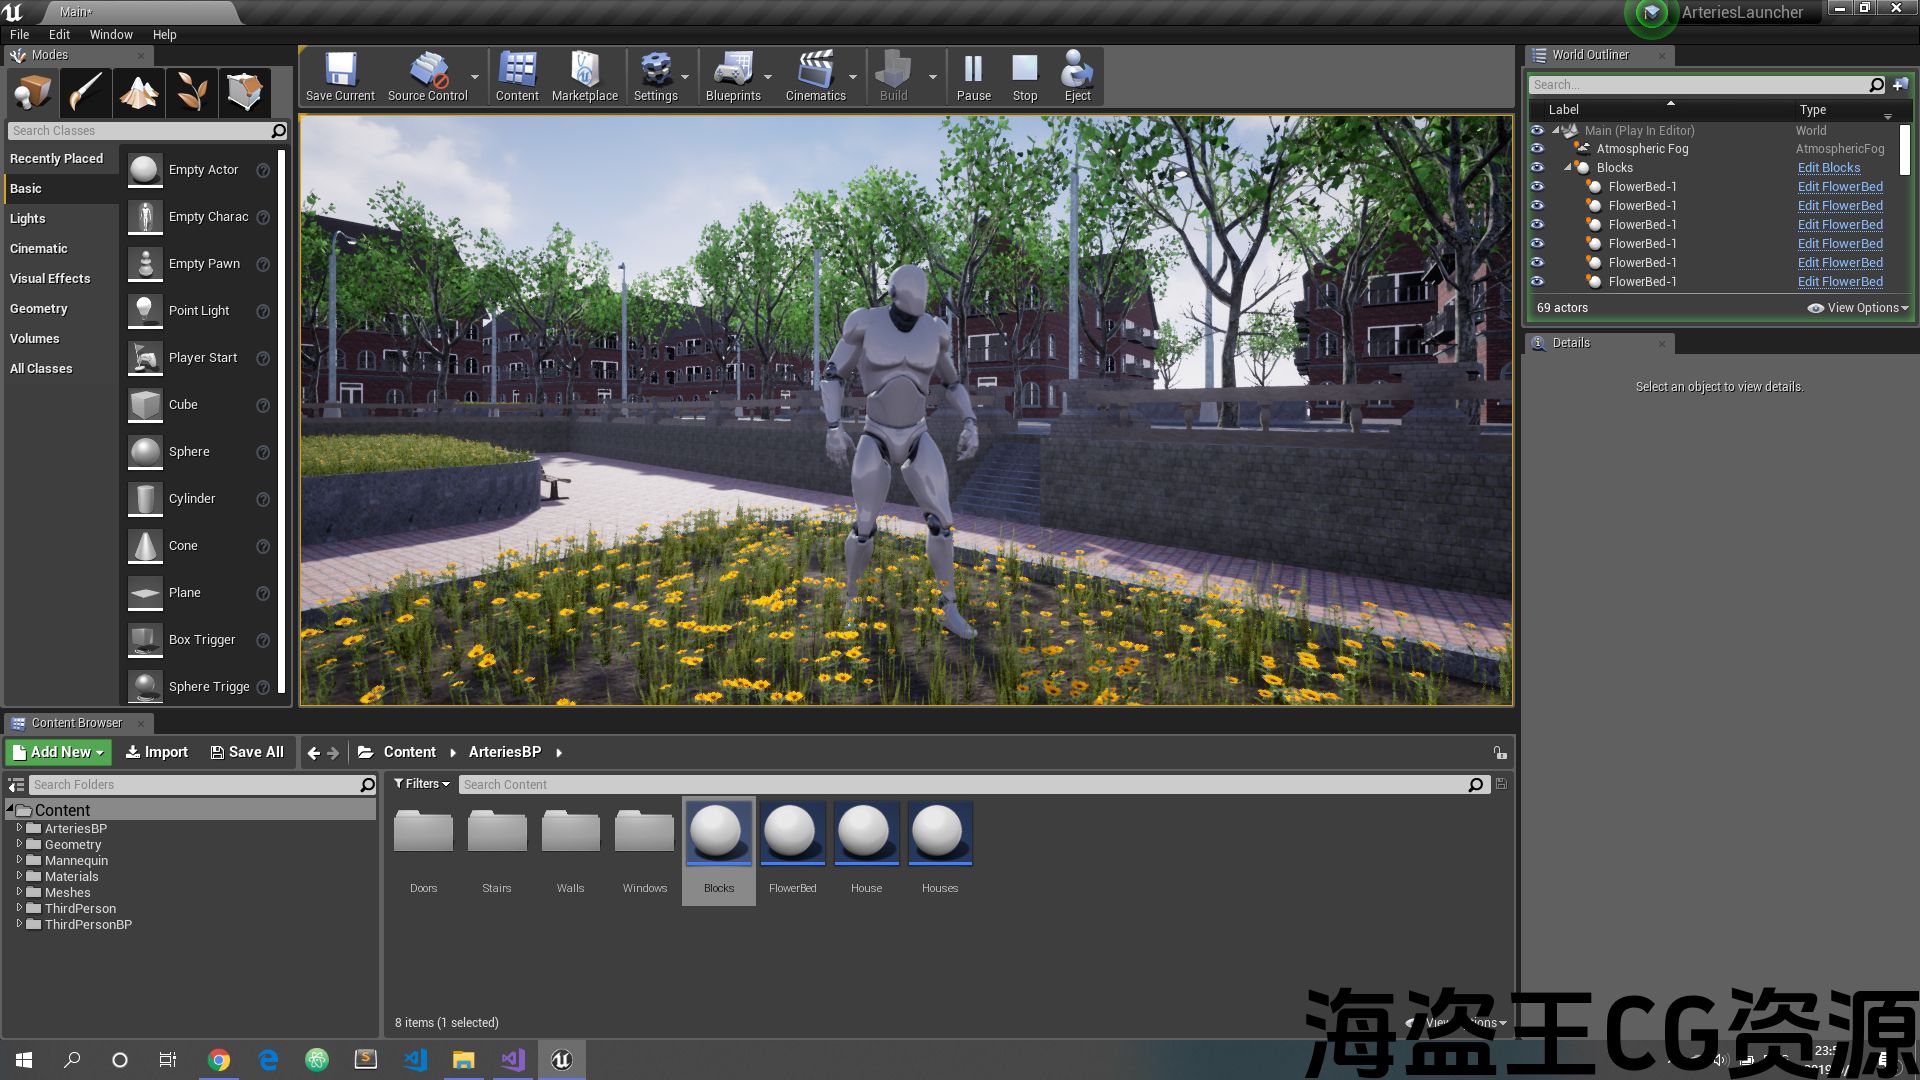Pause the simulation
This screenshot has width=1920, height=1080.
[973, 76]
